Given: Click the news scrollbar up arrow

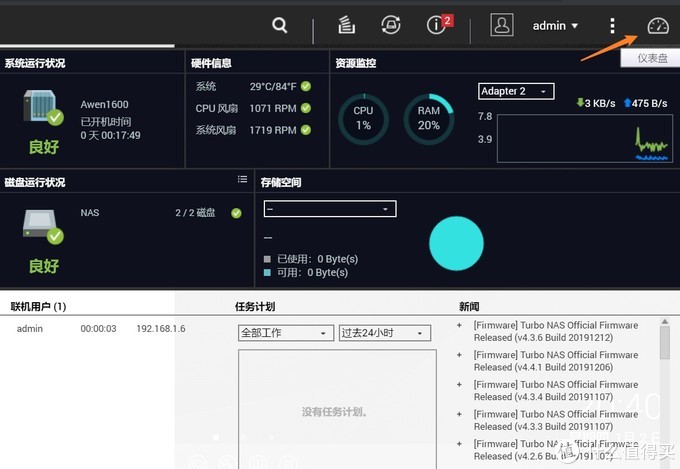Looking at the screenshot, I should tap(665, 321).
